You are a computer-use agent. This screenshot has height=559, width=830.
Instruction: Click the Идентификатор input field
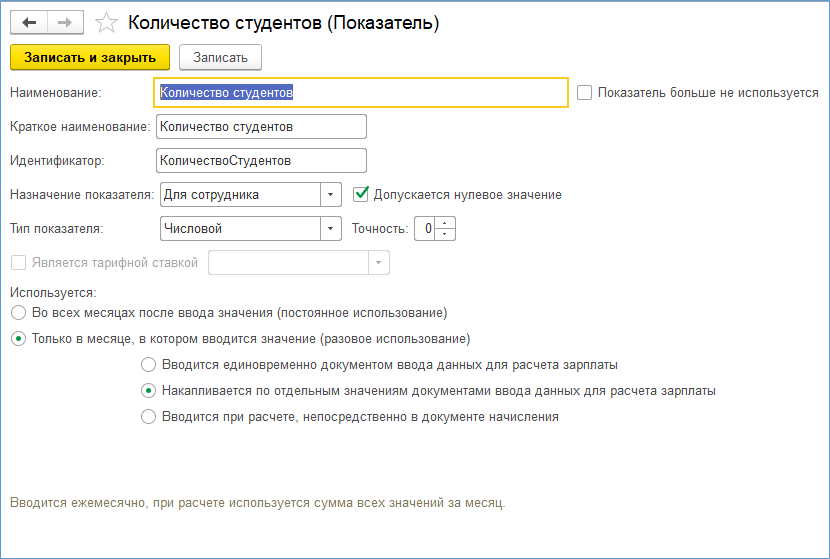pyautogui.click(x=262, y=160)
